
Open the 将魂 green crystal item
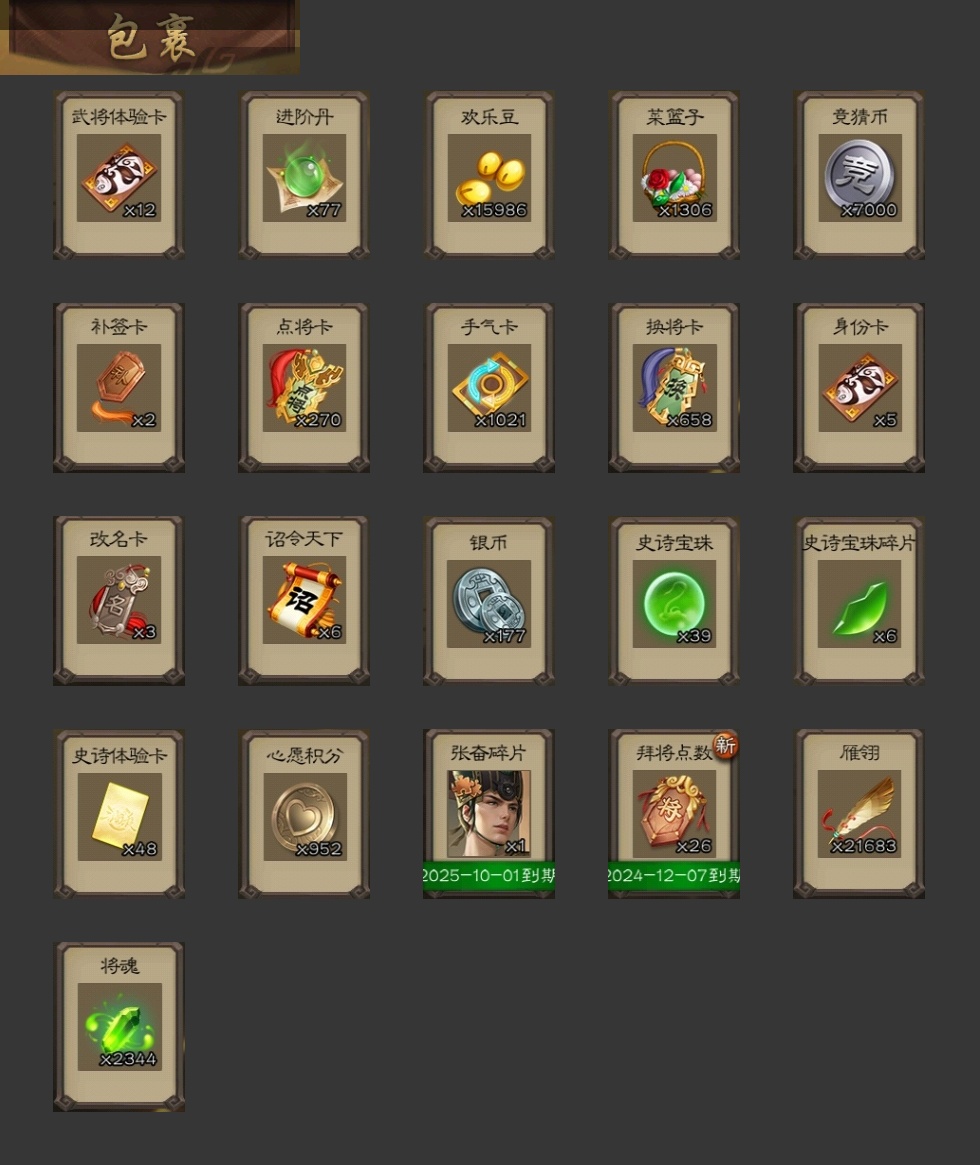click(119, 1027)
